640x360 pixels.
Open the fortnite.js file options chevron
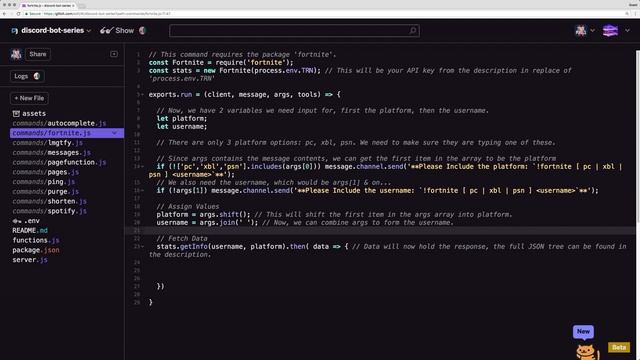point(114,133)
